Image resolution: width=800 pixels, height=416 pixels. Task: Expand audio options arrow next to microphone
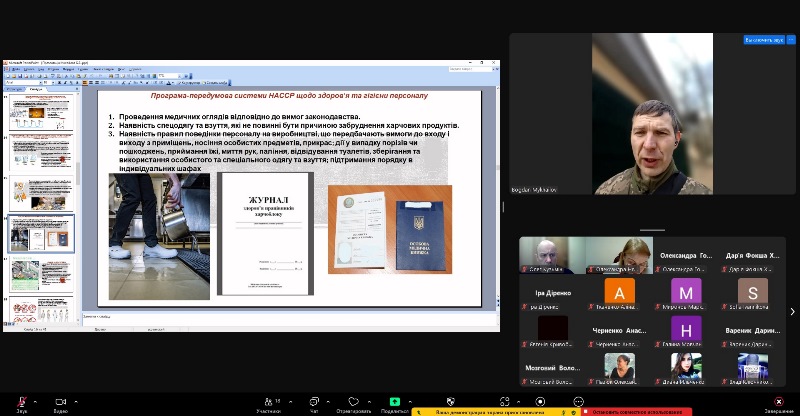(x=37, y=399)
